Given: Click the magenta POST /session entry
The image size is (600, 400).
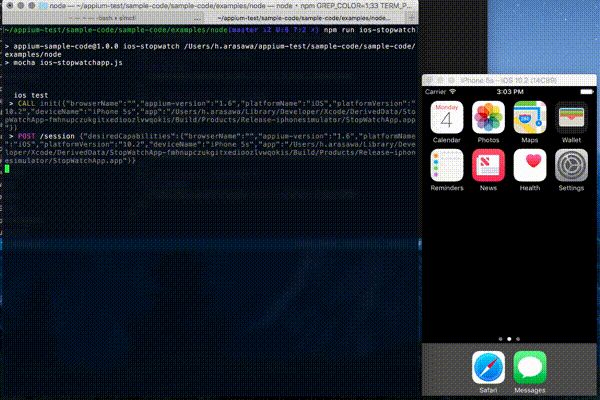Looking at the screenshot, I should coord(46,136).
